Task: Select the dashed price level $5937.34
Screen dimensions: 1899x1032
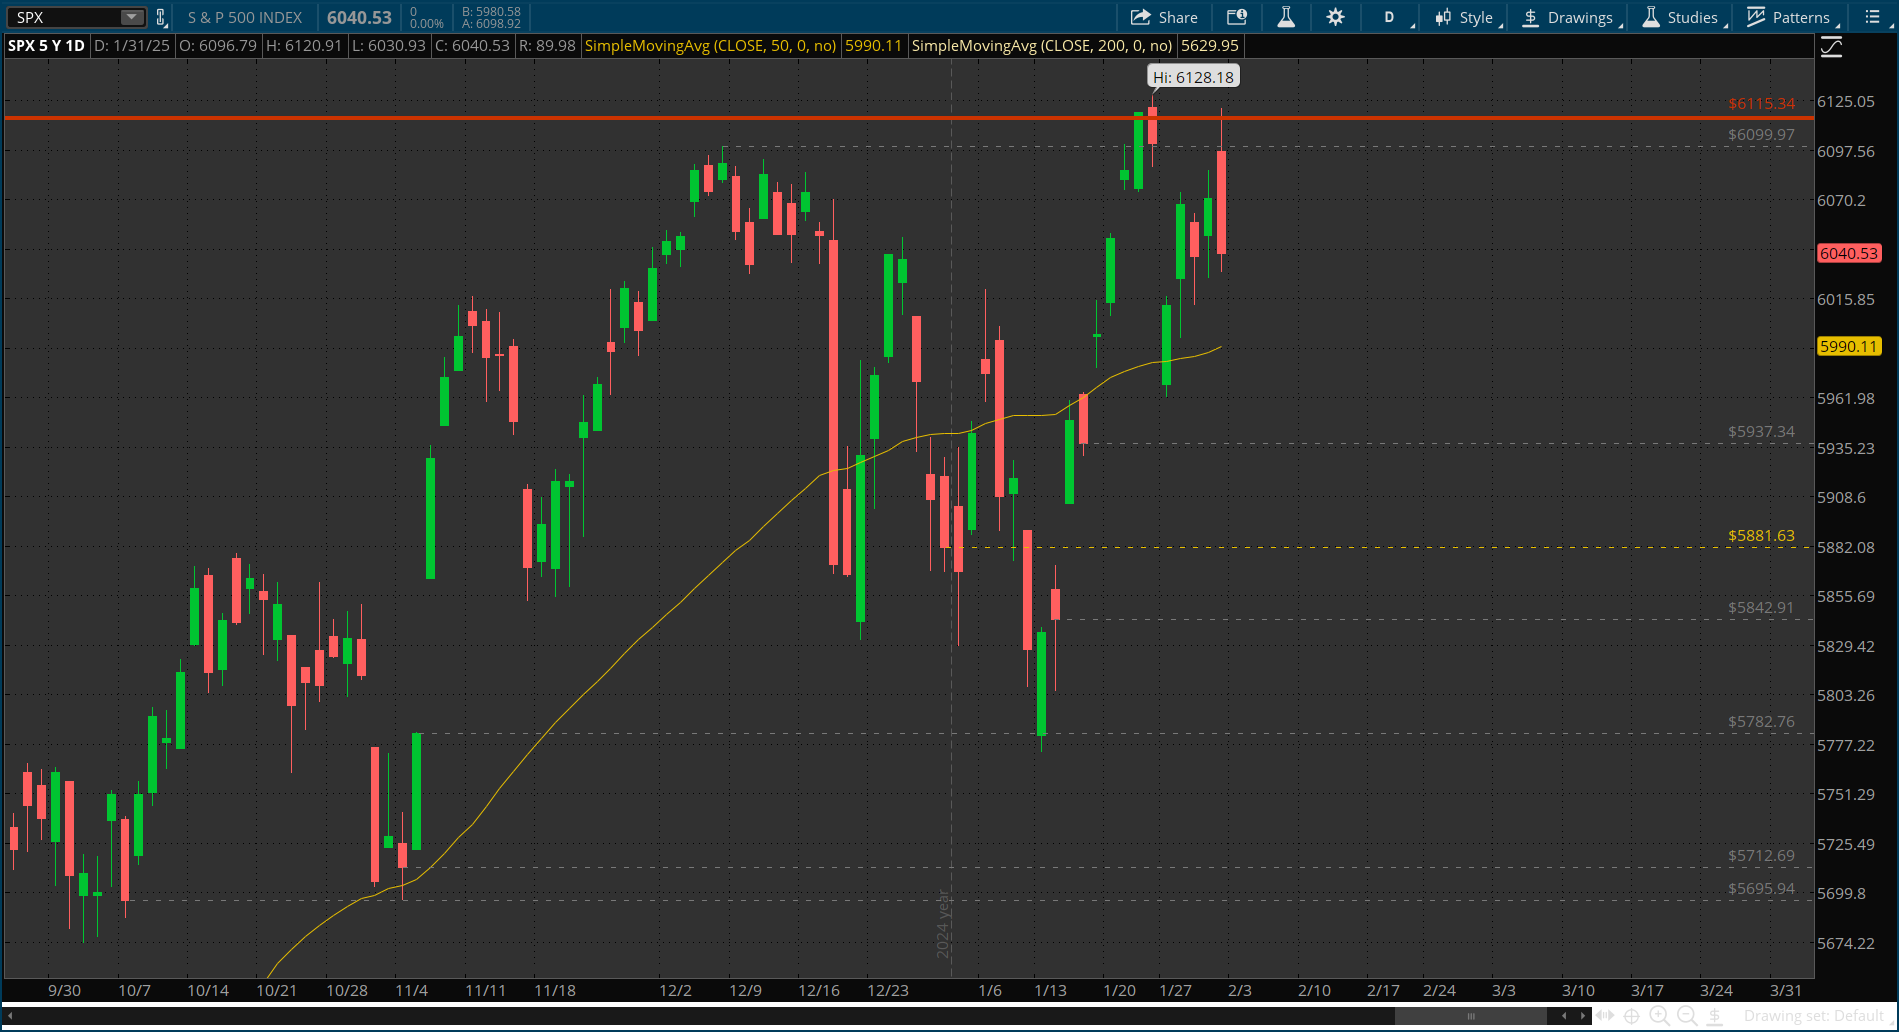Action: tap(1761, 432)
